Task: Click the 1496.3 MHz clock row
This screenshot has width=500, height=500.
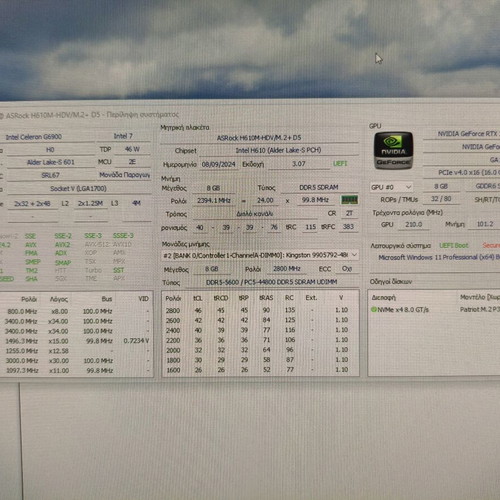Action: 76,341
